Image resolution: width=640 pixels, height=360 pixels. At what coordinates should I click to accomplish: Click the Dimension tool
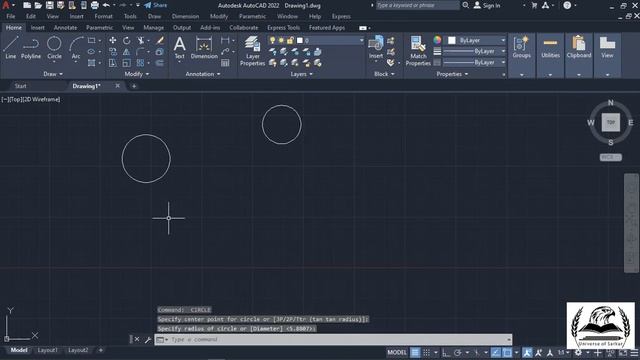pos(204,47)
